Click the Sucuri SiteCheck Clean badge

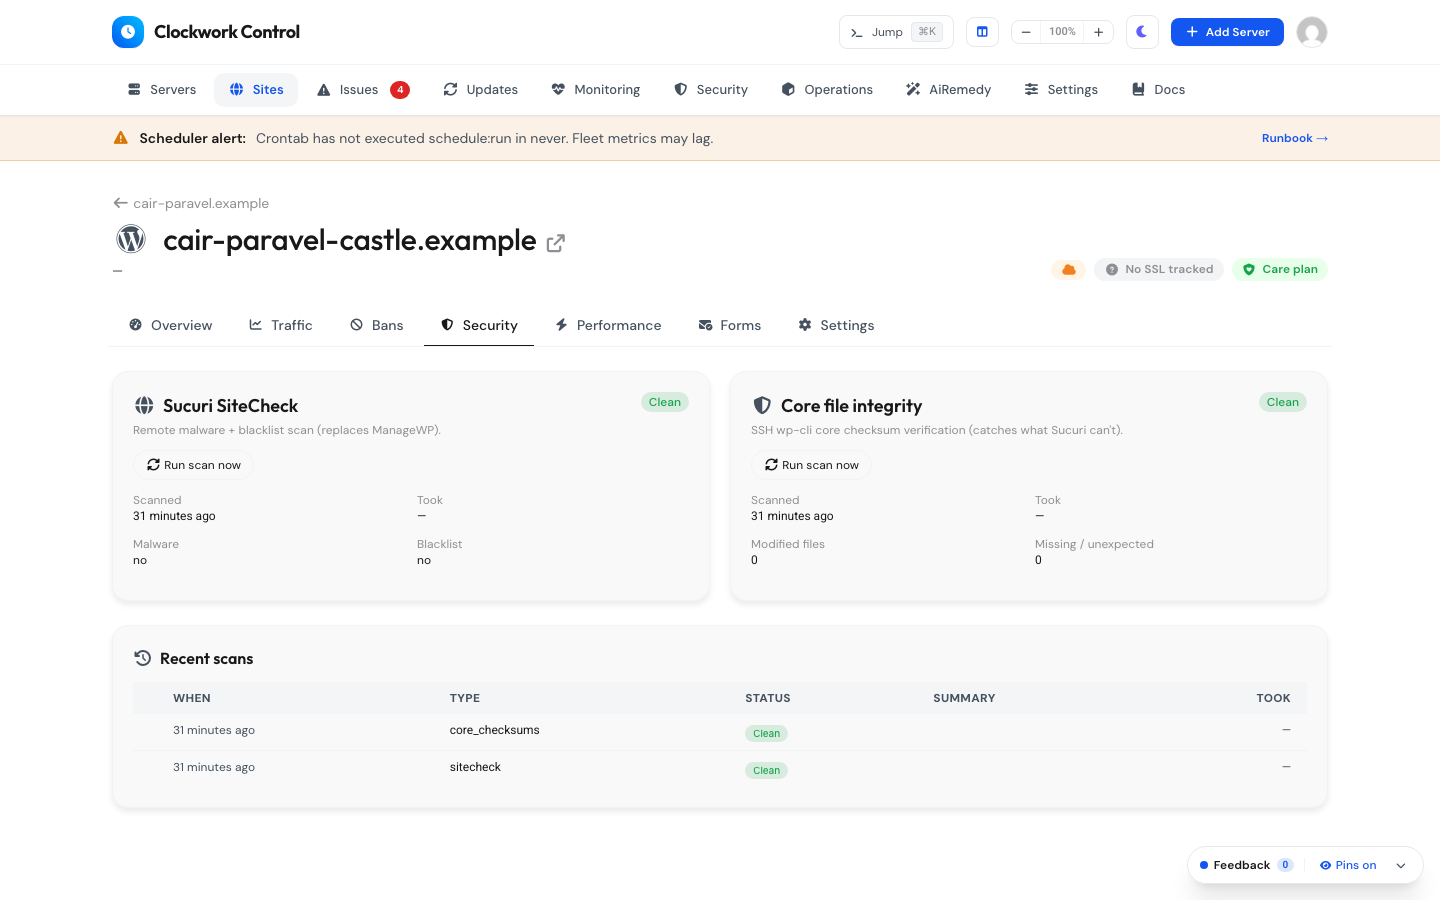665,402
